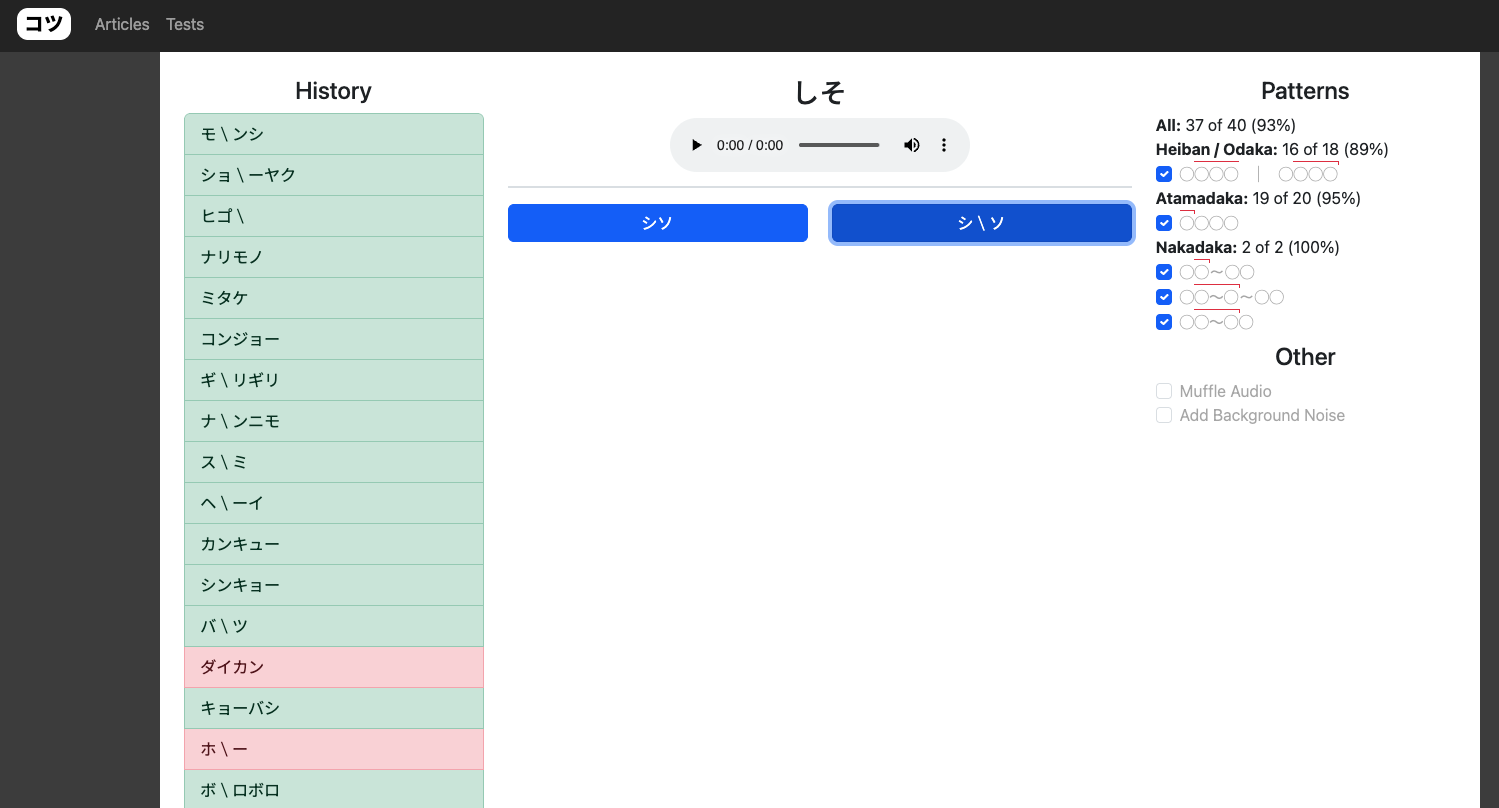Select history entry キョーバシ
This screenshot has height=808, width=1499.
pos(334,708)
